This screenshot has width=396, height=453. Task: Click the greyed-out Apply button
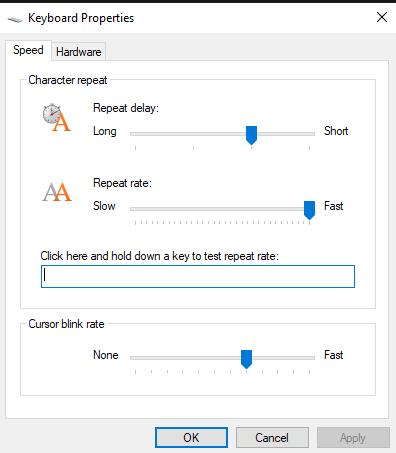(x=353, y=437)
